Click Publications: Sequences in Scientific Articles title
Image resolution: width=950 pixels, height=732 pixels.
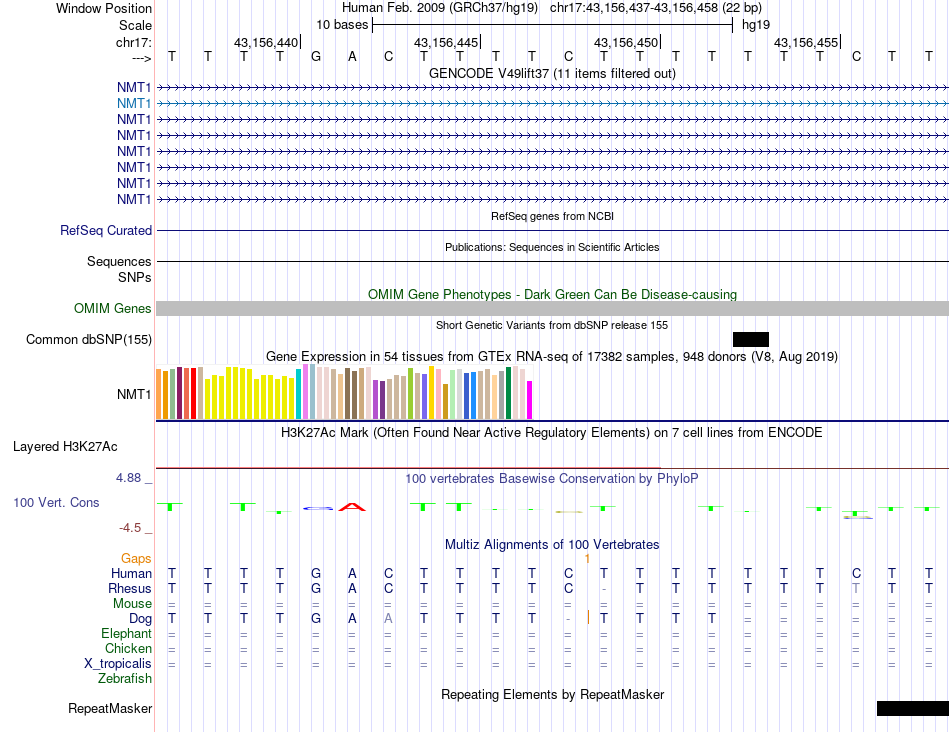552,247
